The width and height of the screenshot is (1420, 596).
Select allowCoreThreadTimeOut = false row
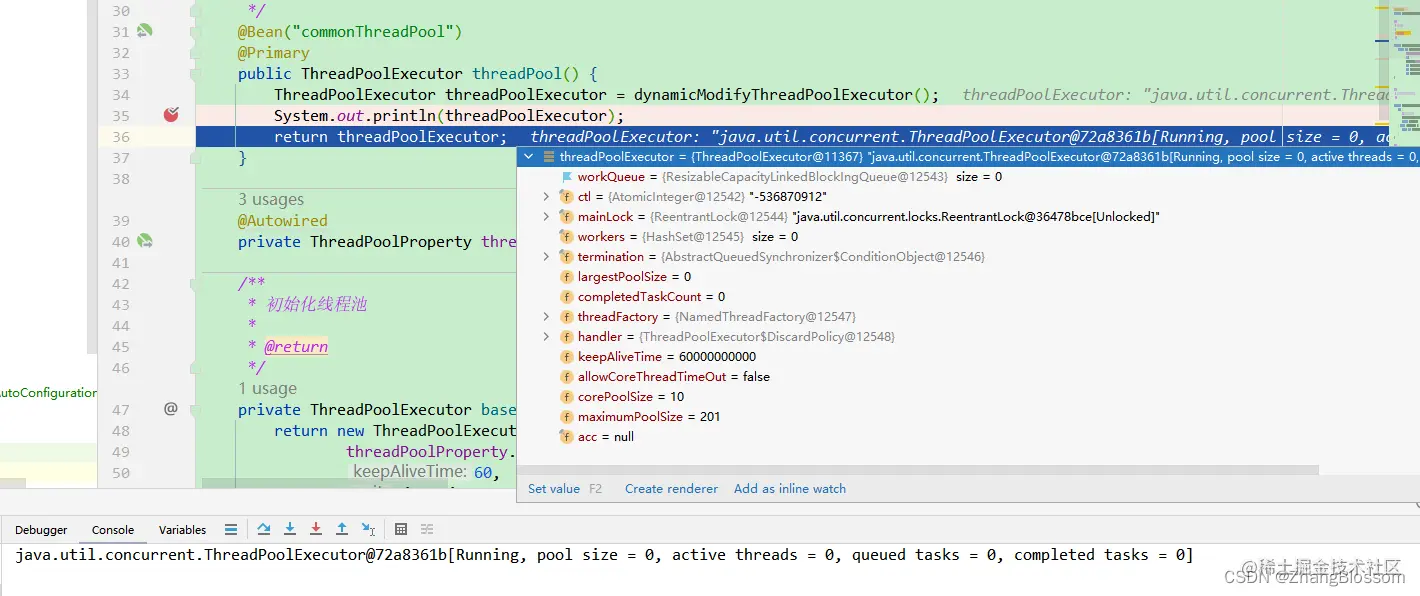968,377
